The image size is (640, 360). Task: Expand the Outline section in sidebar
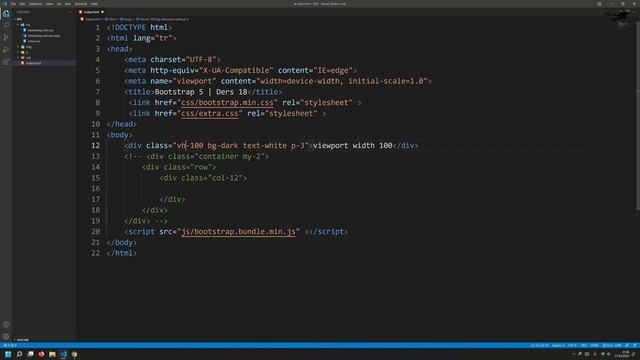(x=22, y=340)
